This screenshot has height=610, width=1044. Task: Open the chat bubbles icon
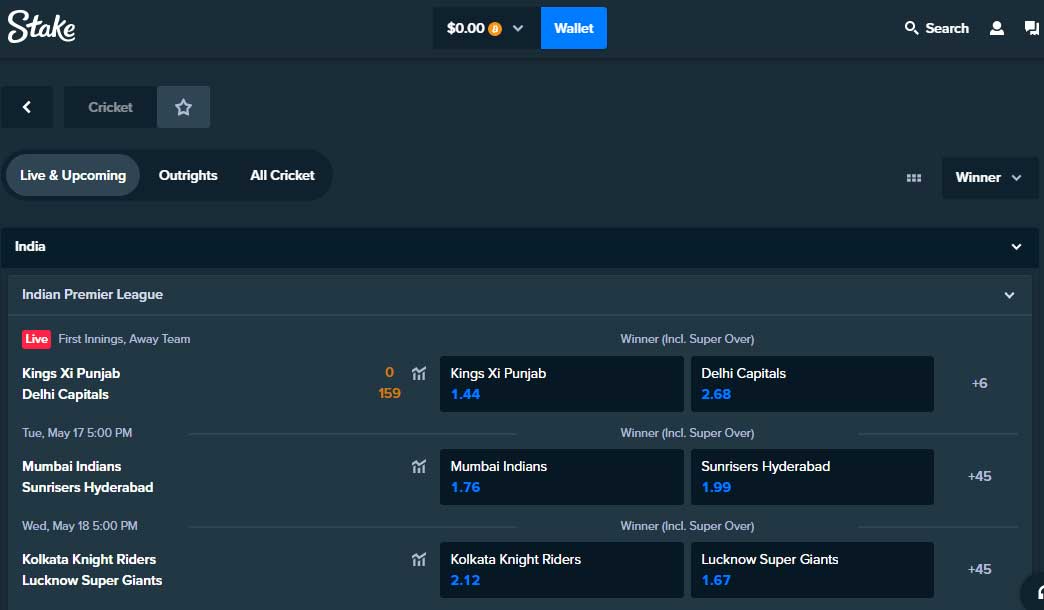(1031, 28)
